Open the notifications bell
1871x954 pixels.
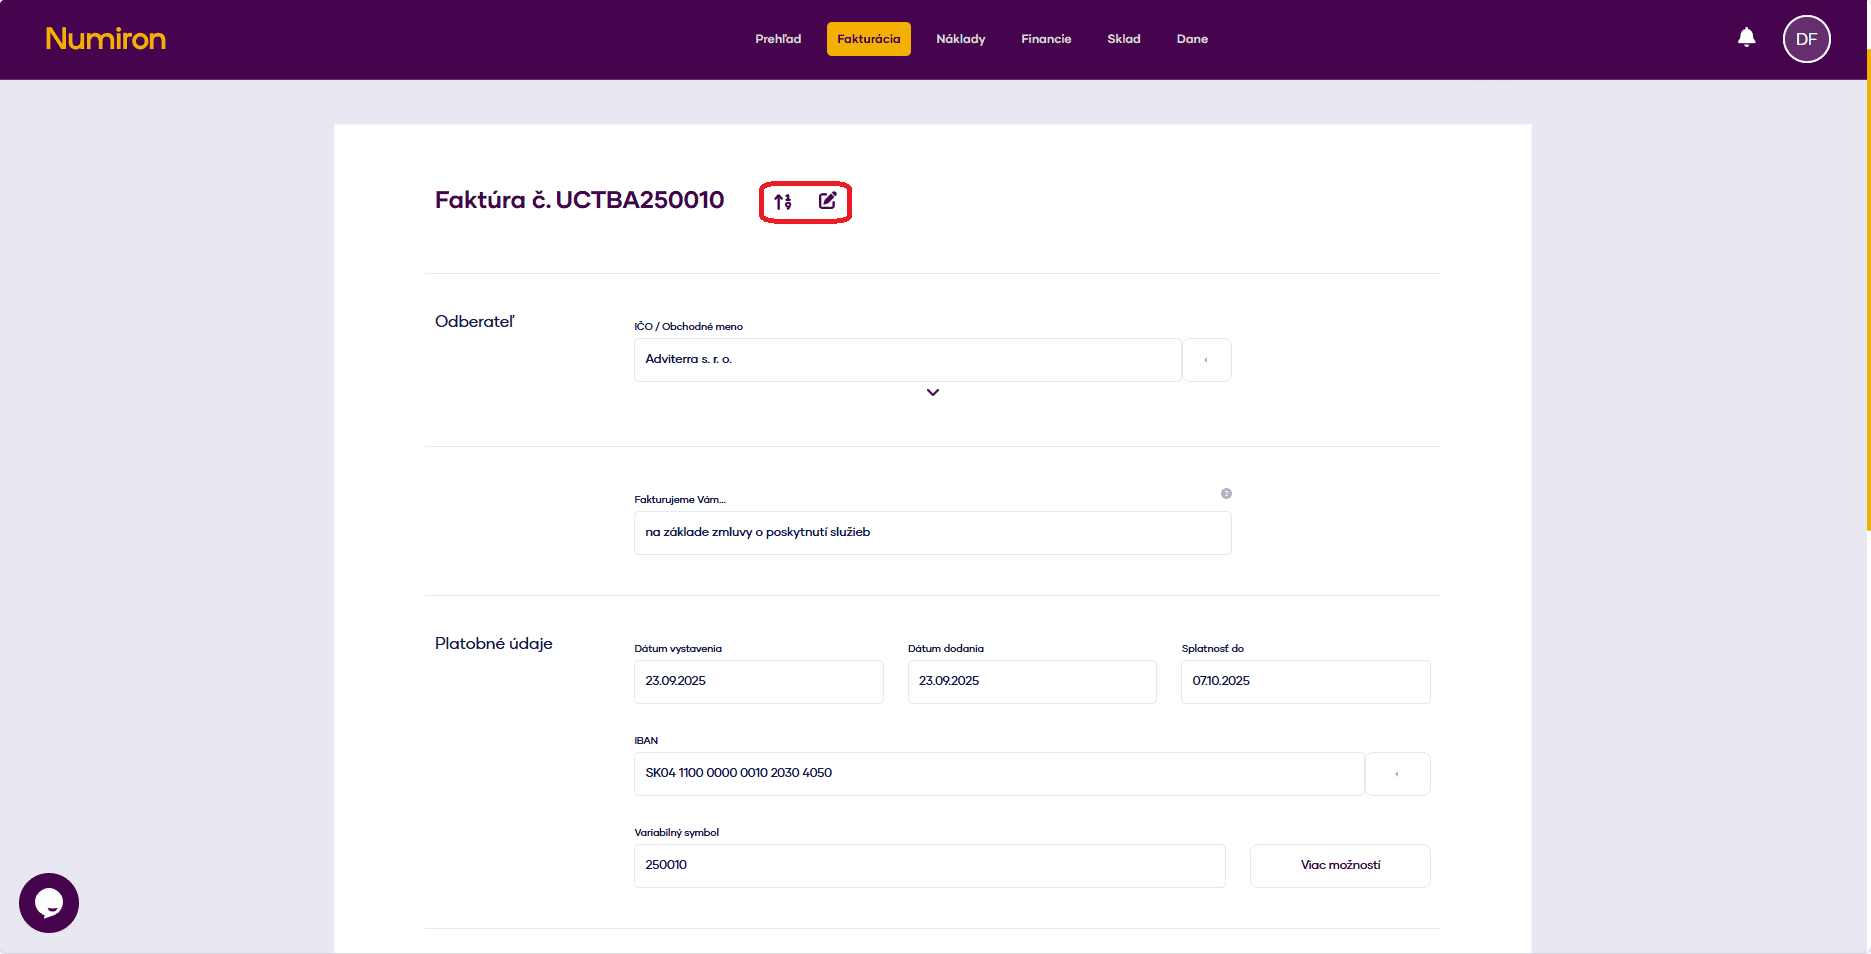(1746, 37)
